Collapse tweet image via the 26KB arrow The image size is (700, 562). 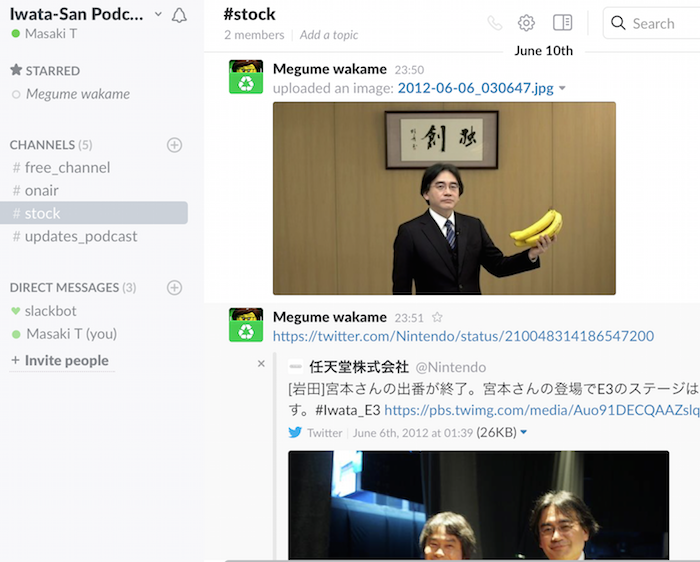tap(524, 432)
